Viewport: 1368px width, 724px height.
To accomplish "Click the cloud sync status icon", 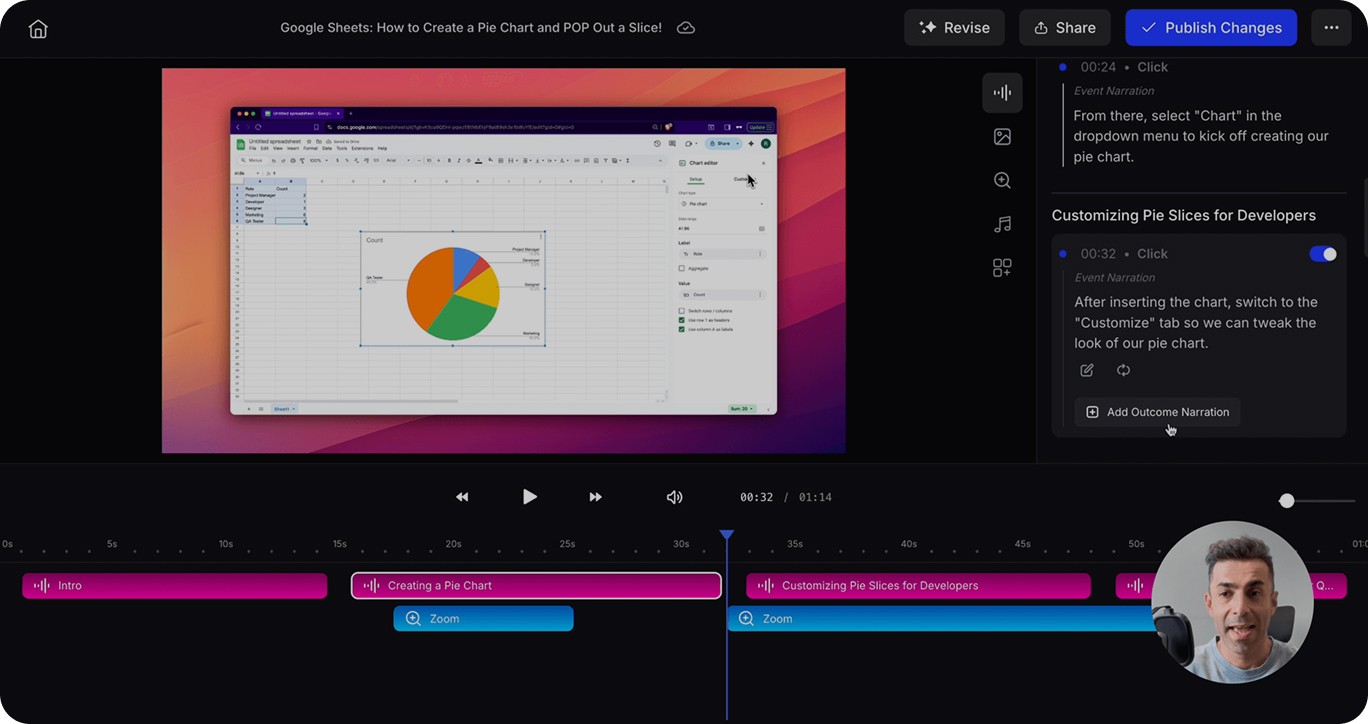I will [x=686, y=28].
